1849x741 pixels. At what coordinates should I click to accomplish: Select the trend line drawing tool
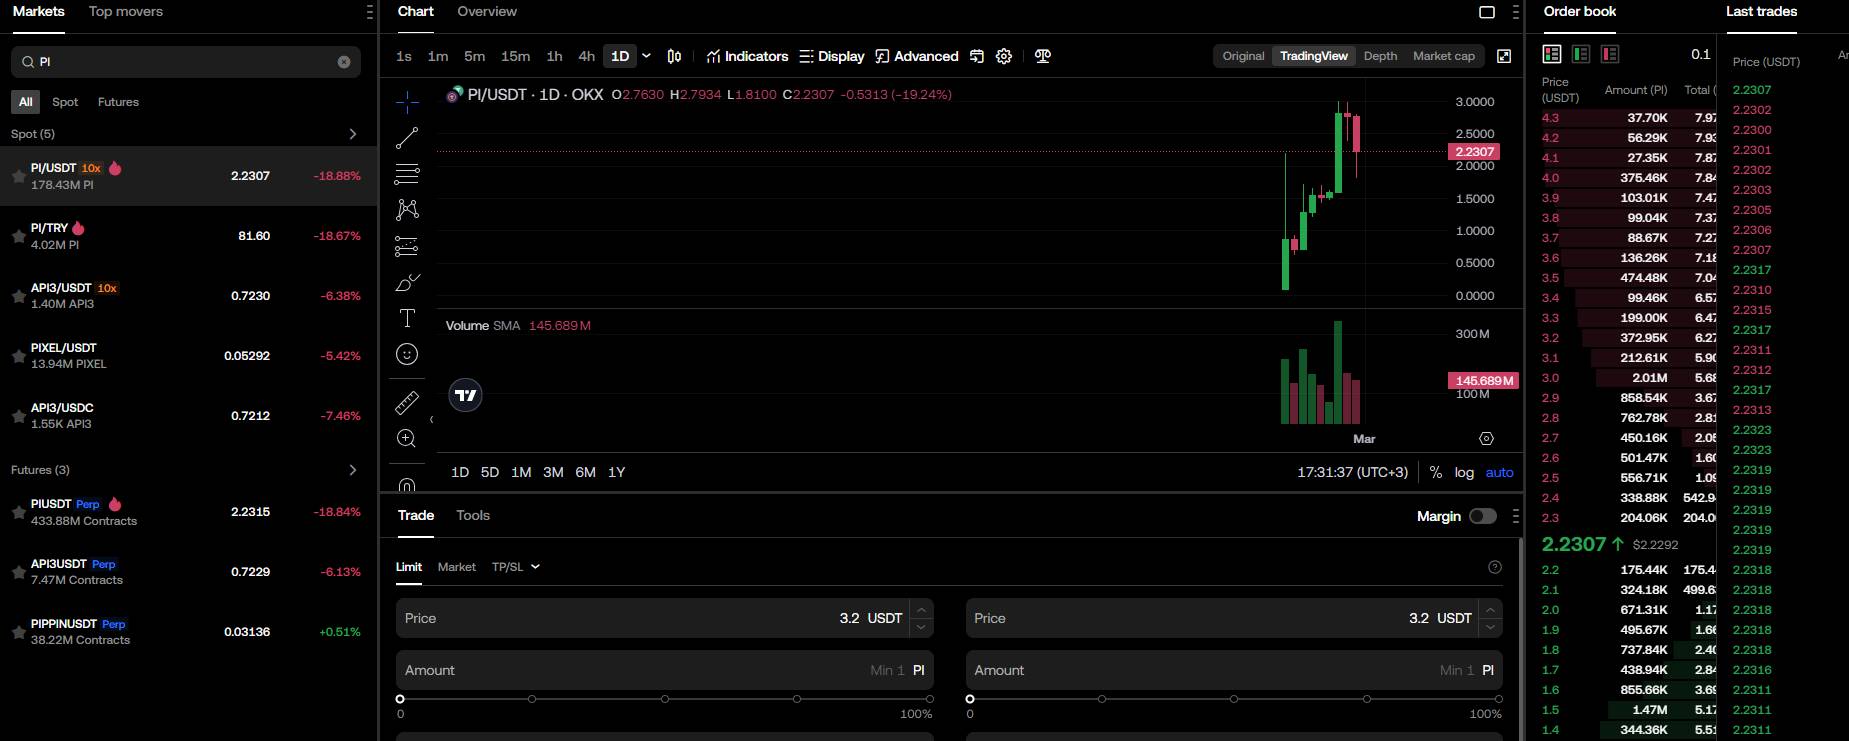[x=407, y=138]
